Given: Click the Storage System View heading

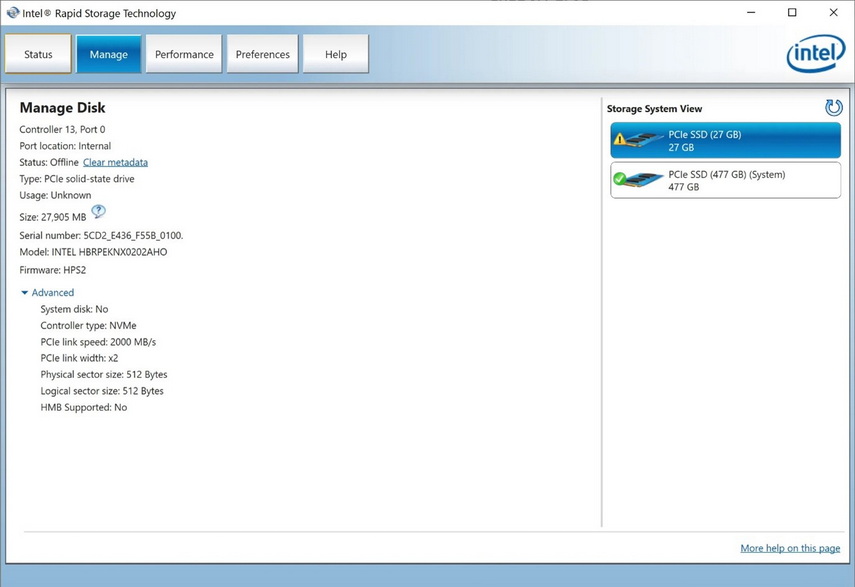Looking at the screenshot, I should (x=654, y=108).
